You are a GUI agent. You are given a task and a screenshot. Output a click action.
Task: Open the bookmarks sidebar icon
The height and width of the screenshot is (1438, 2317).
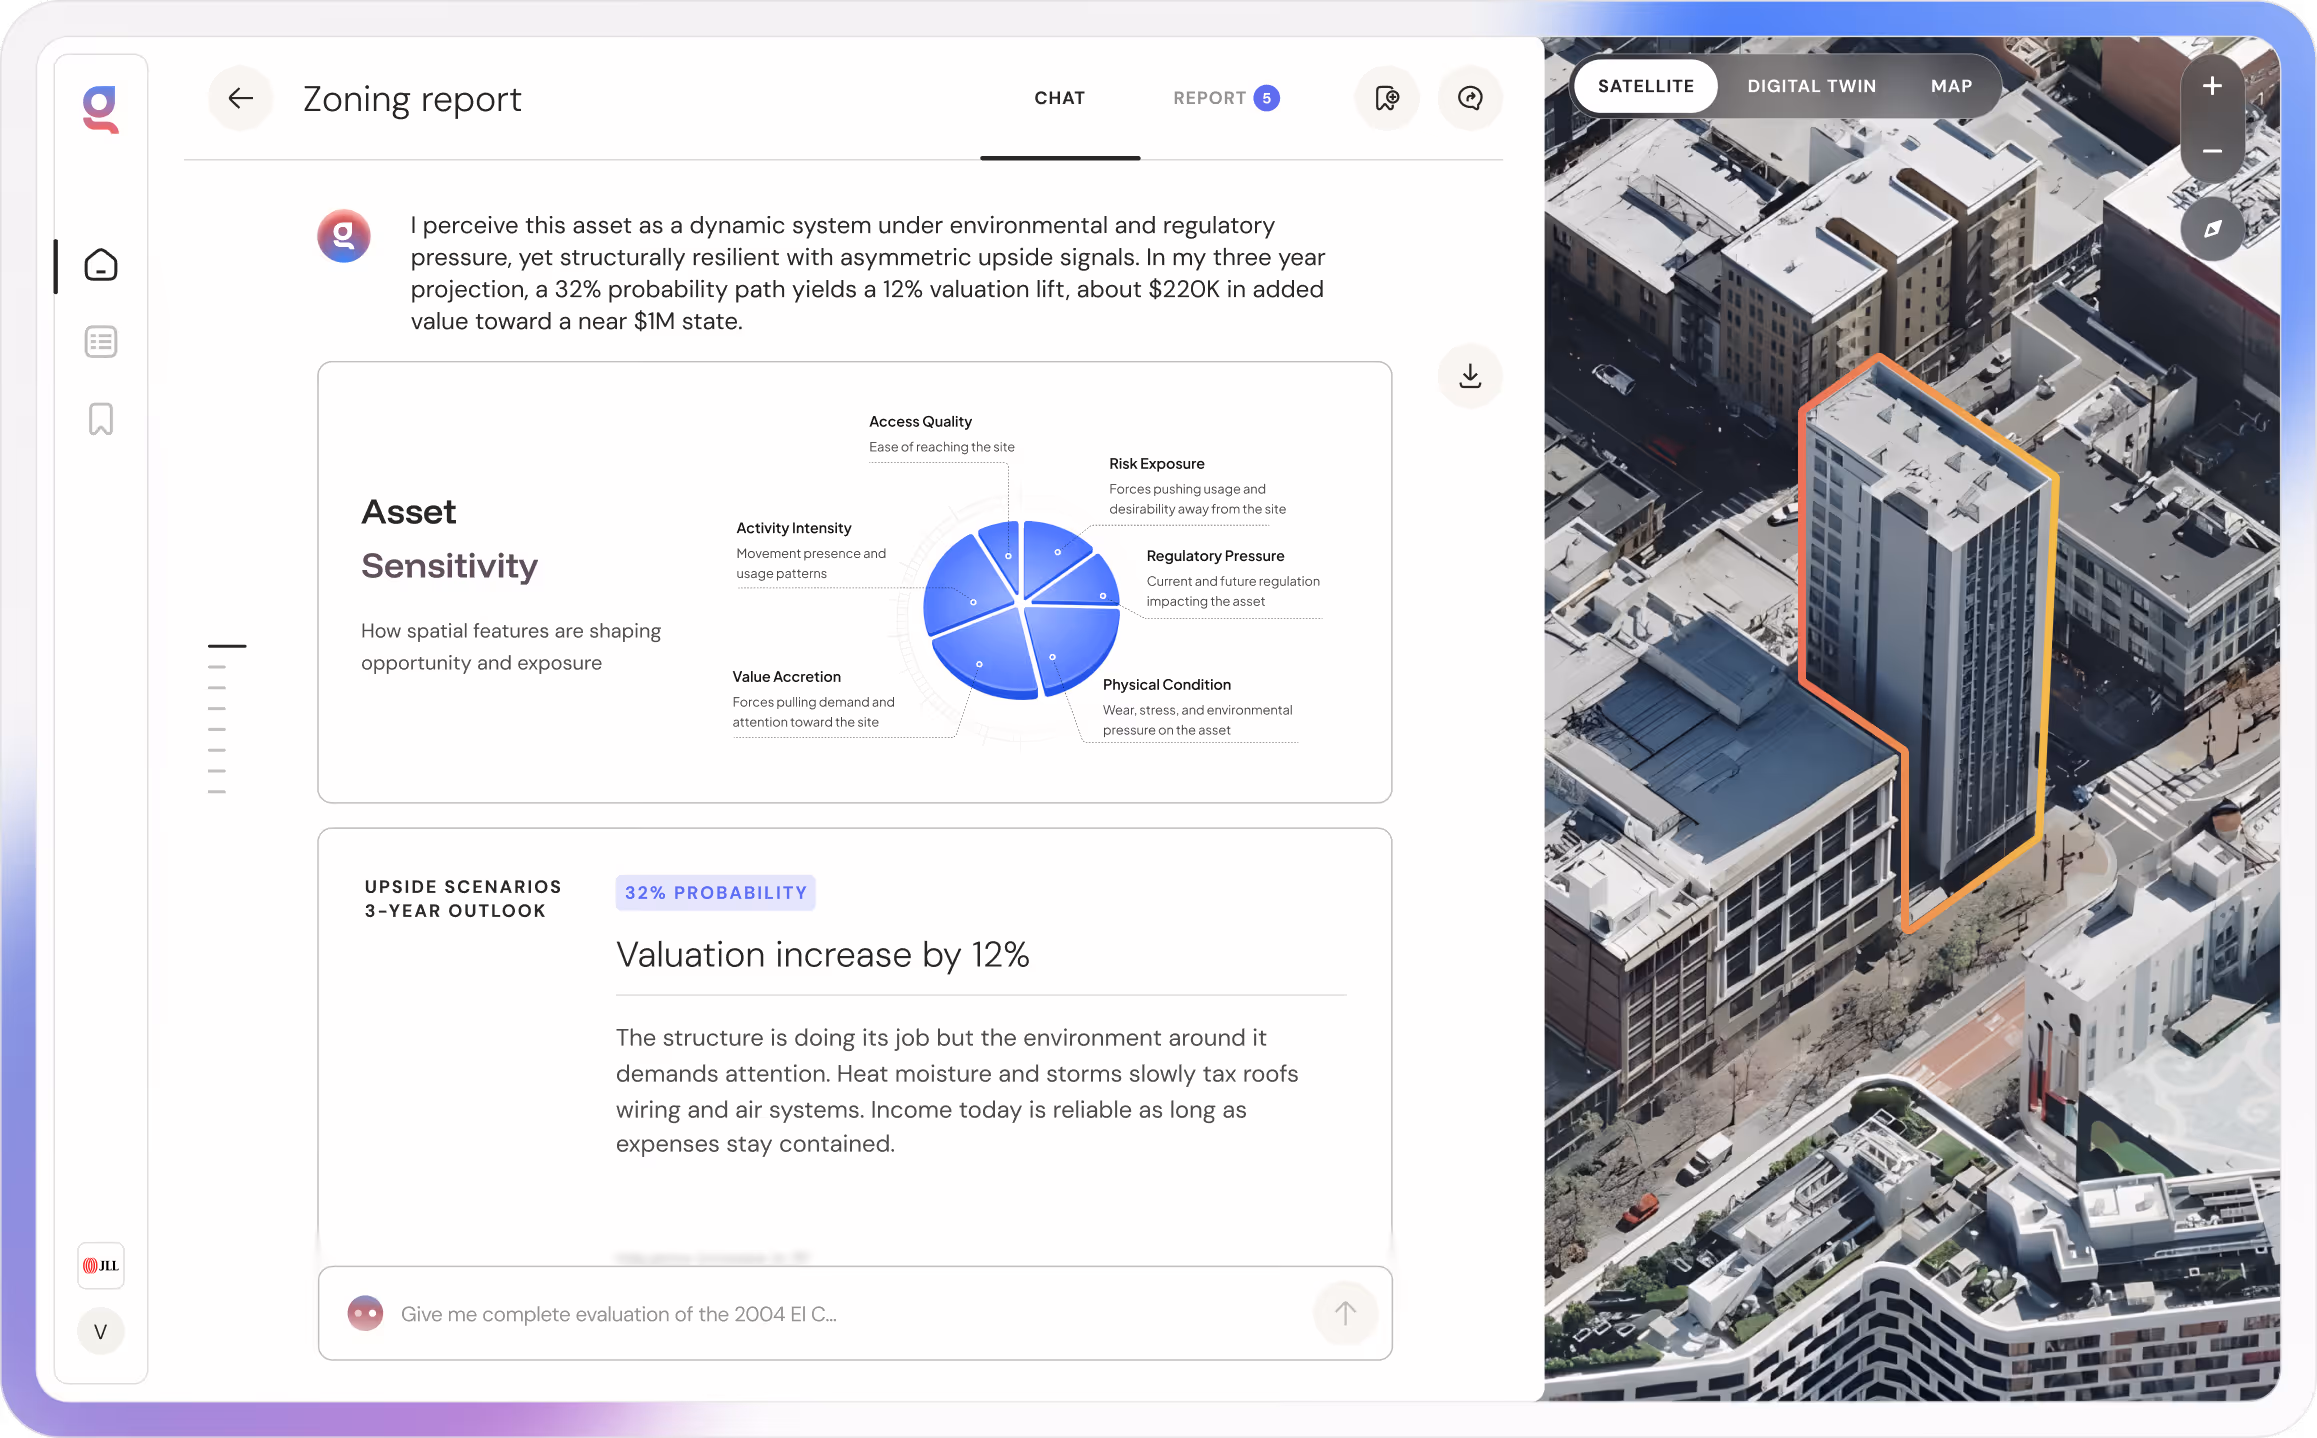(101, 419)
